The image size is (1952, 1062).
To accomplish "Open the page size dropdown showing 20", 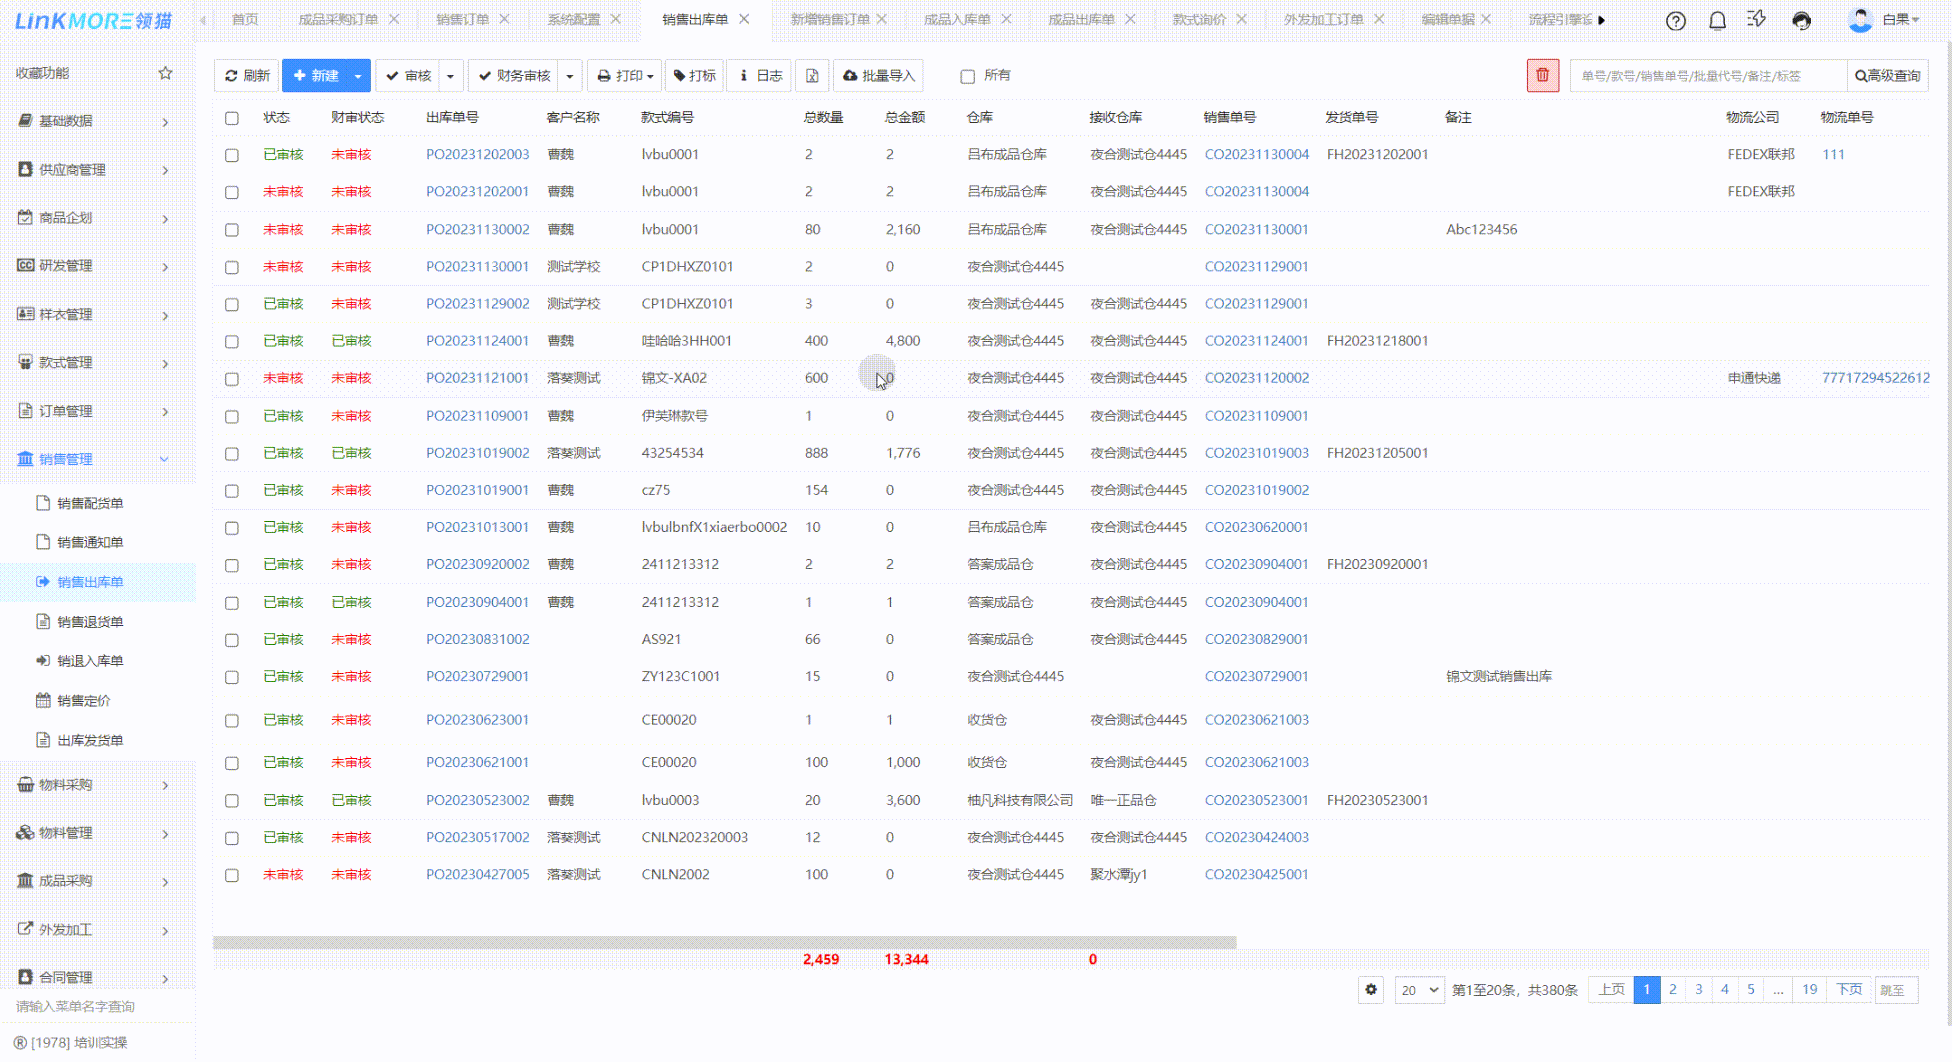I will pyautogui.click(x=1419, y=990).
